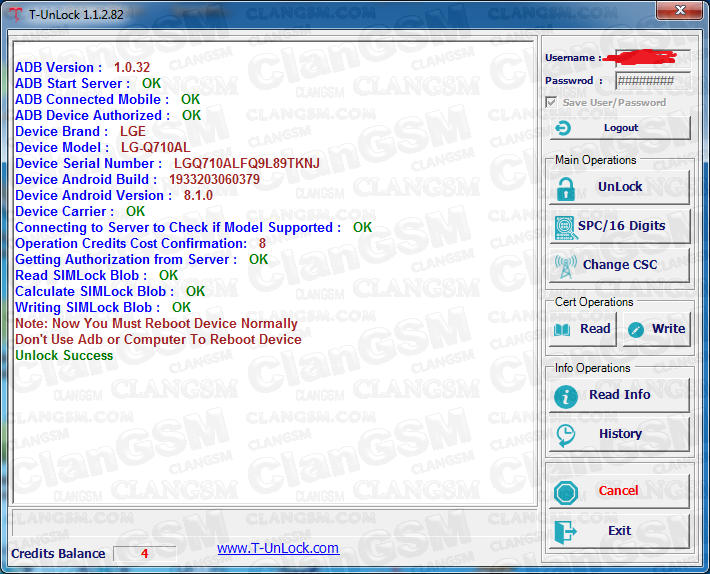Viewport: 710px width, 574px height.
Task: Click 'Getting Authorization from Server' line
Action: pos(141,259)
